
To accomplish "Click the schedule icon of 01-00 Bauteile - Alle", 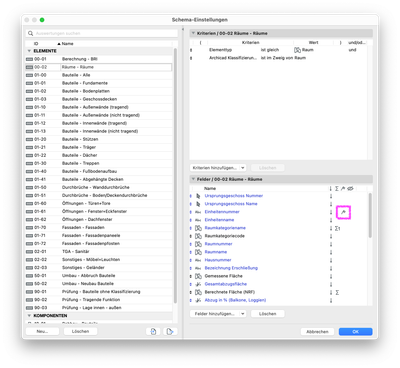I will click(29, 75).
